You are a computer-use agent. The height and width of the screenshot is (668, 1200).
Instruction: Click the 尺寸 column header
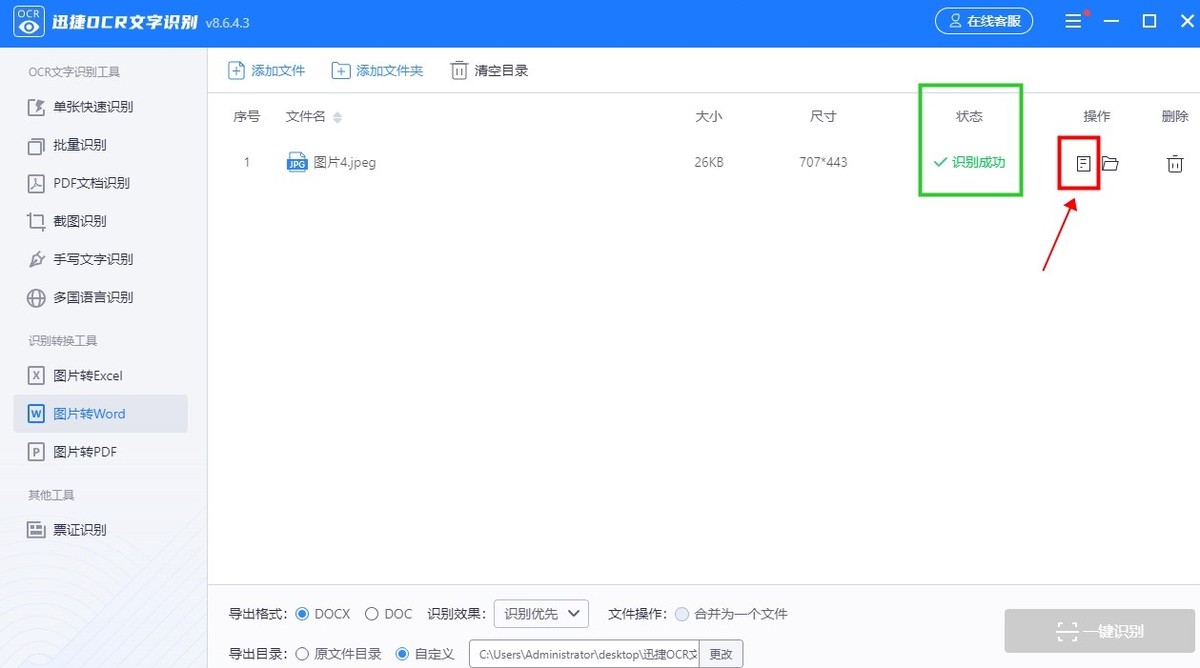(823, 116)
